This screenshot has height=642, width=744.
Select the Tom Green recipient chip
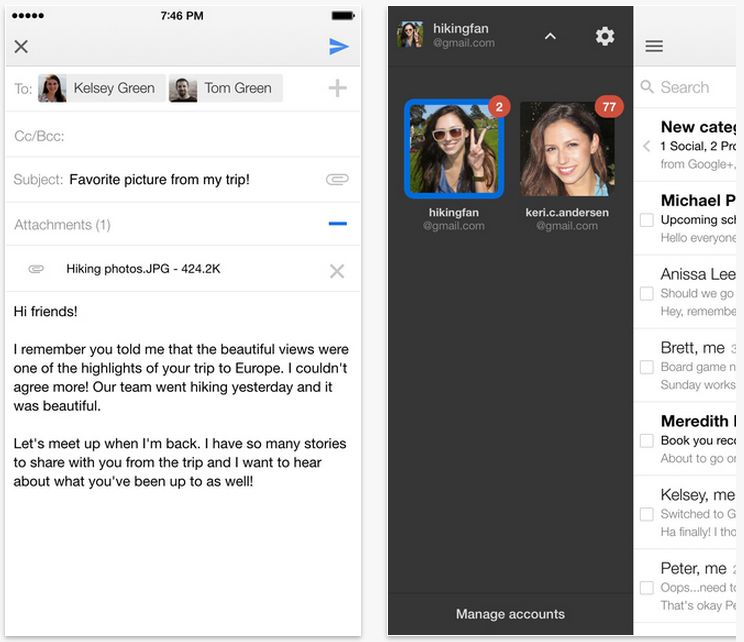226,88
